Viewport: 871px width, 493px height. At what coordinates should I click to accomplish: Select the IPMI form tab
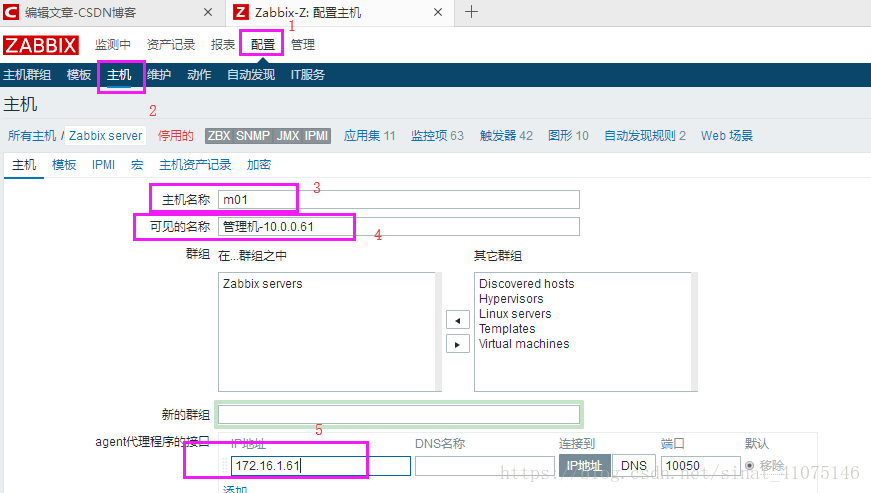coord(103,165)
